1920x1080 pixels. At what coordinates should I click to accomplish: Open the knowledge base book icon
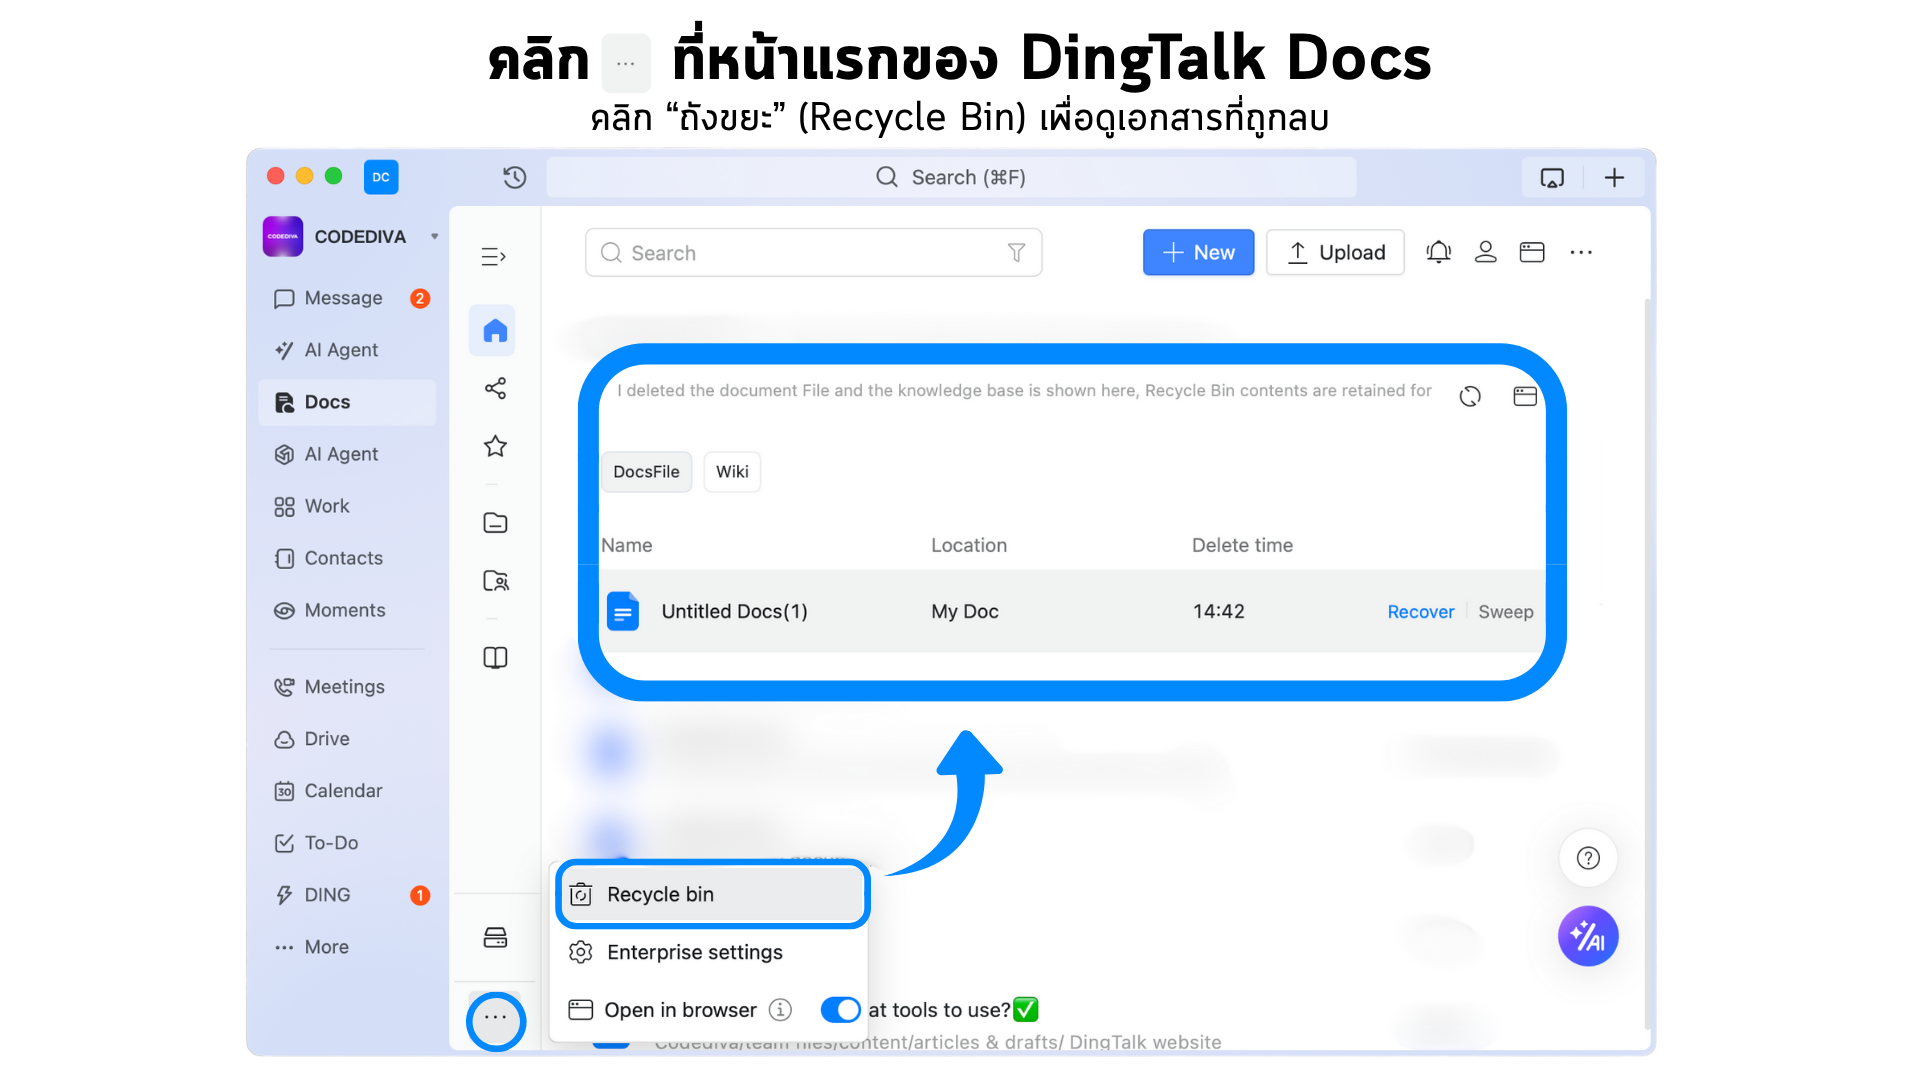pyautogui.click(x=495, y=657)
